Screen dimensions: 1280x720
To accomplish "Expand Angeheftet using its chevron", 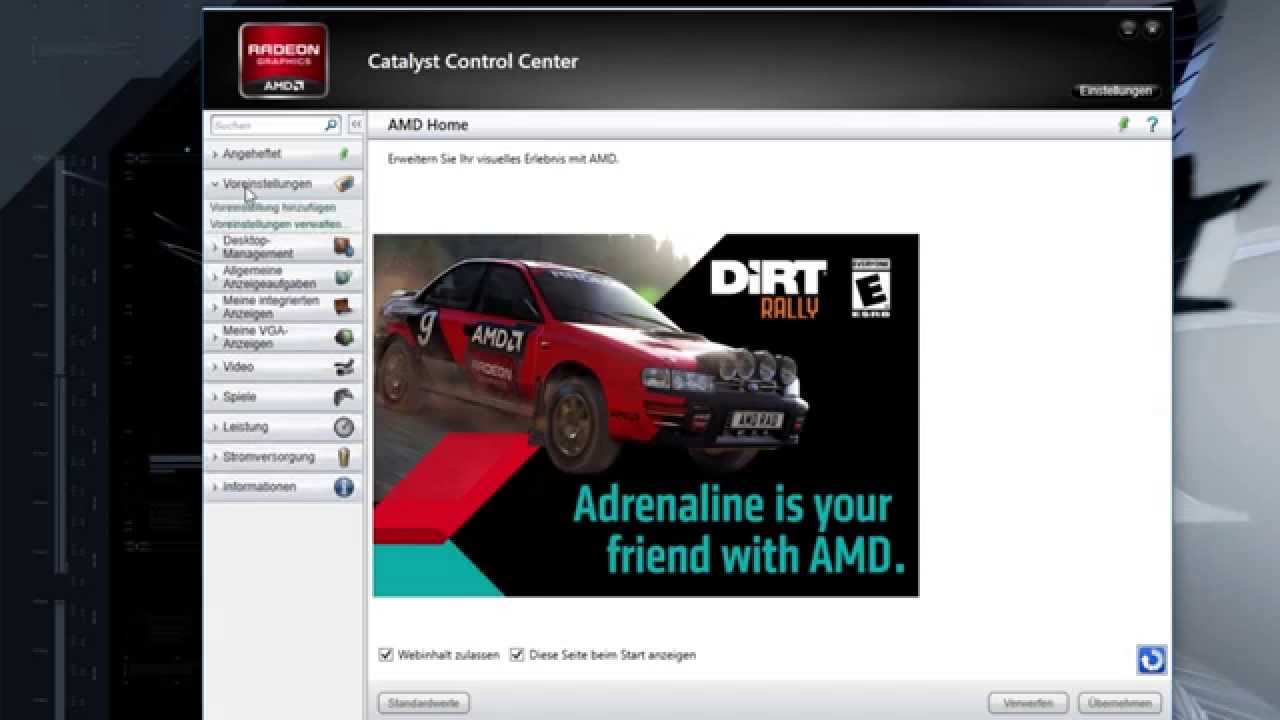I will point(215,154).
